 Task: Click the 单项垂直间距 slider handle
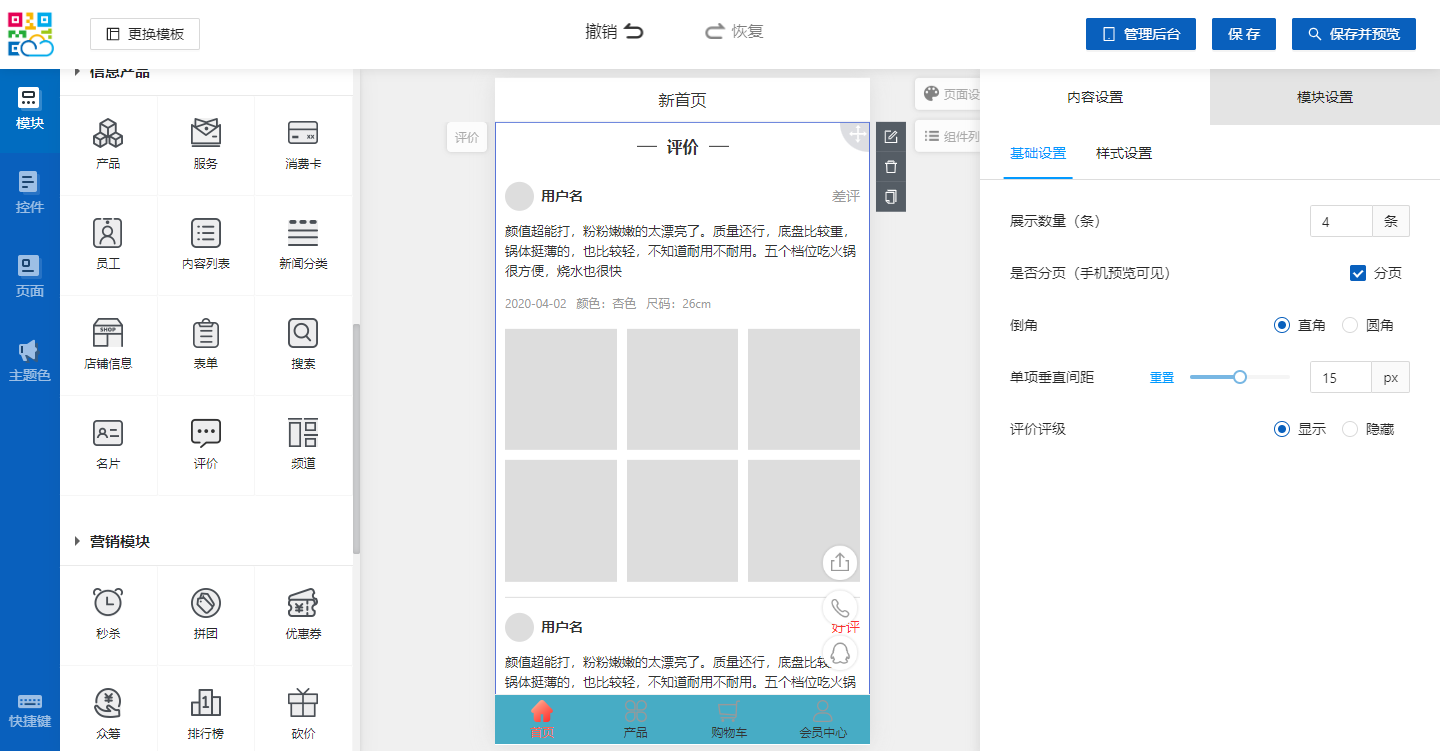[1240, 377]
